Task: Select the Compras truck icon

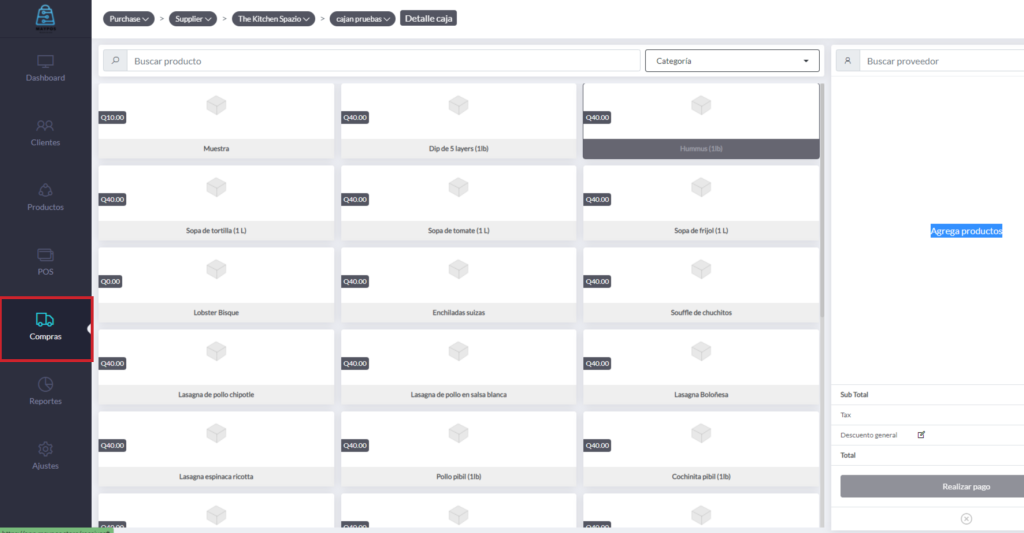Action: (45, 320)
